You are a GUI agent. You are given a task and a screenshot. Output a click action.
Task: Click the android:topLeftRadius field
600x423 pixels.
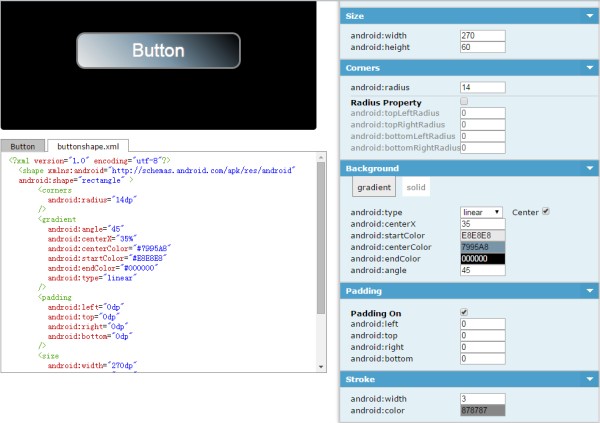(483, 113)
